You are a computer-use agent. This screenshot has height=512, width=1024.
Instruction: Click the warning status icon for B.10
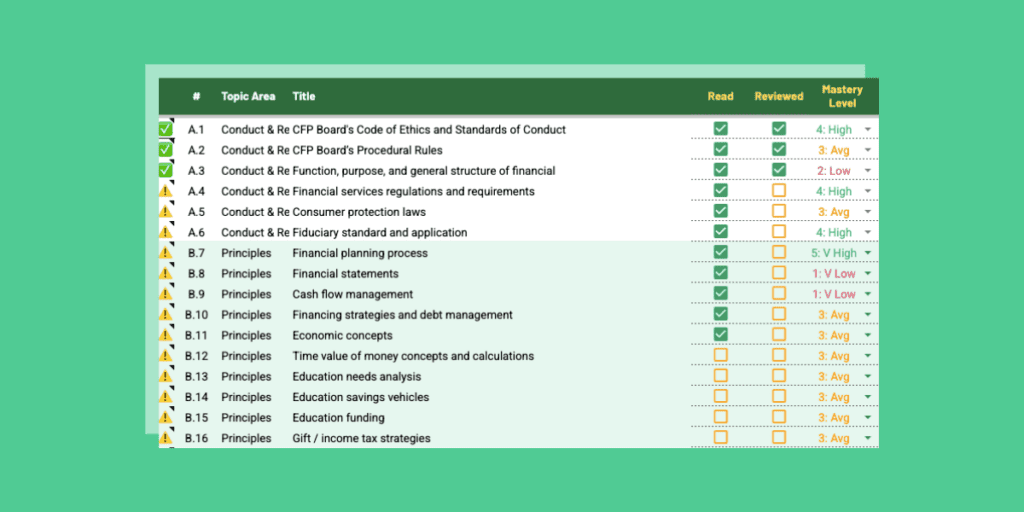(x=165, y=315)
